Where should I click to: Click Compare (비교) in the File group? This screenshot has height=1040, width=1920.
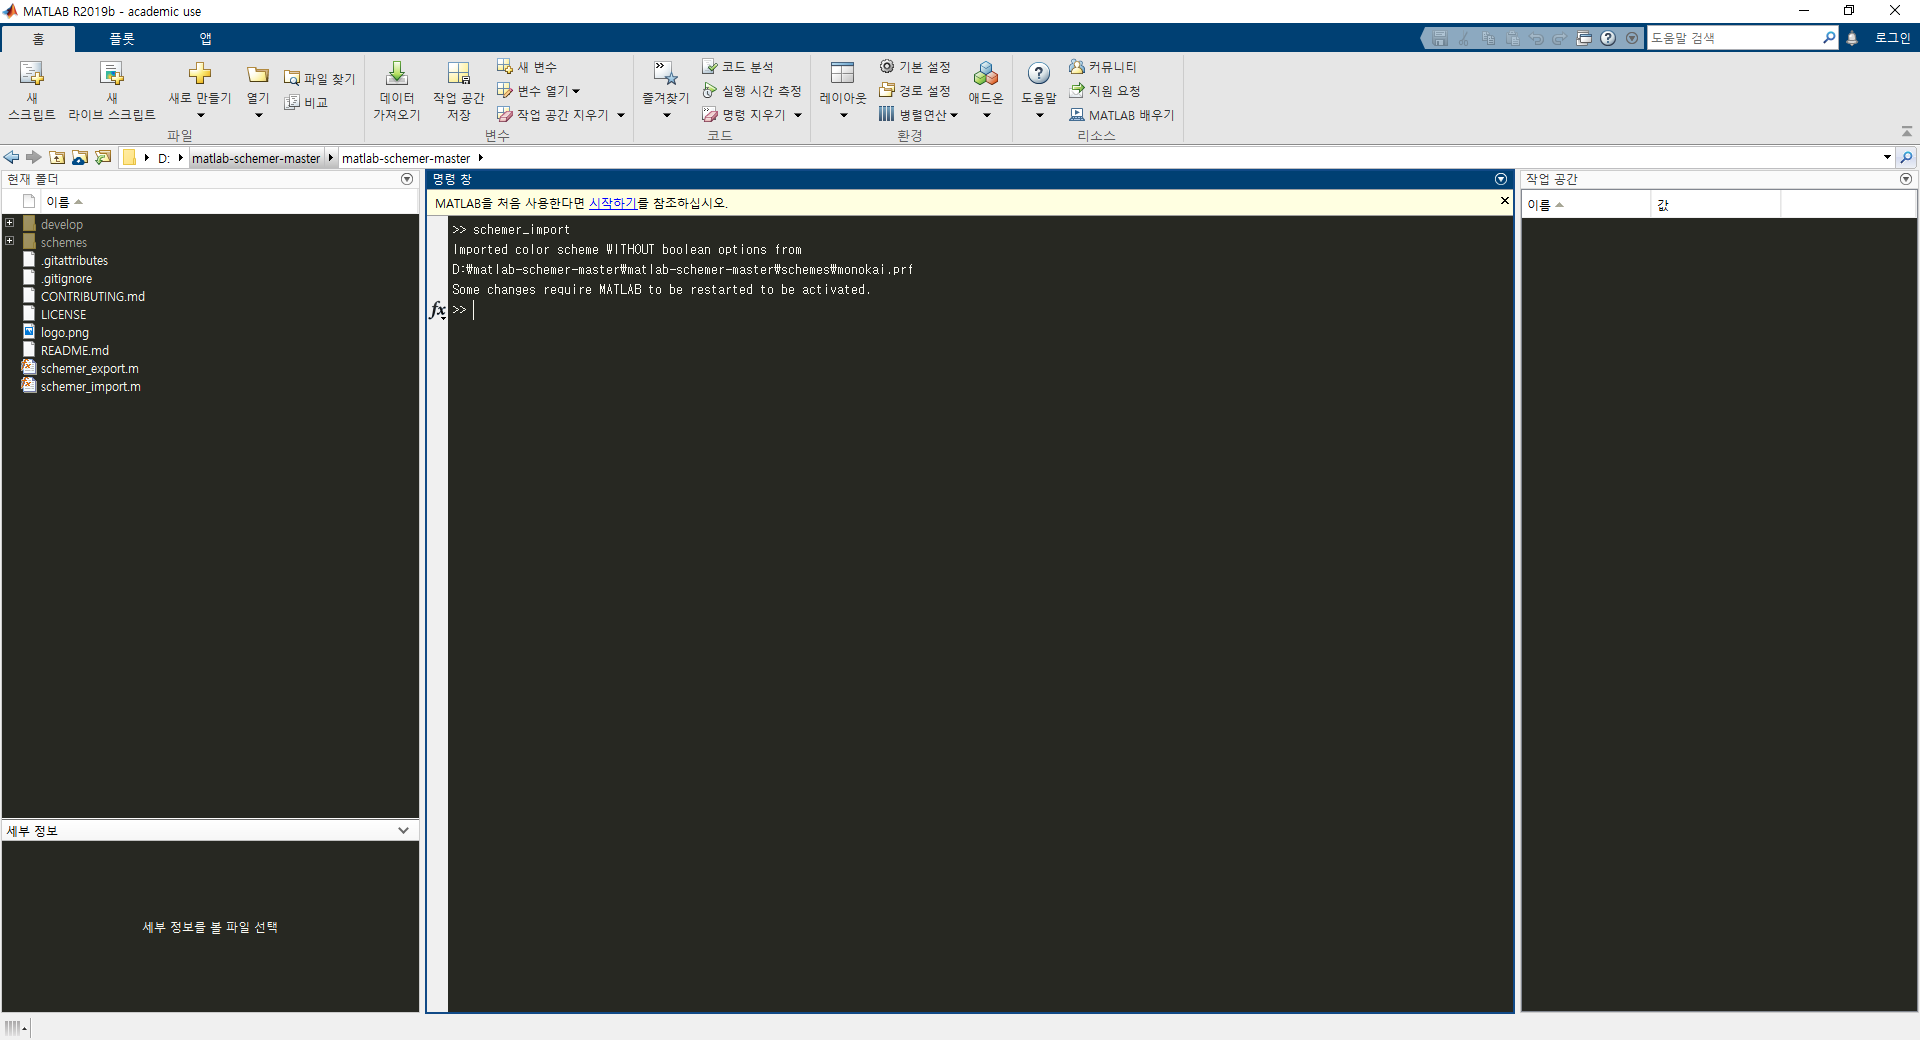tap(306, 102)
